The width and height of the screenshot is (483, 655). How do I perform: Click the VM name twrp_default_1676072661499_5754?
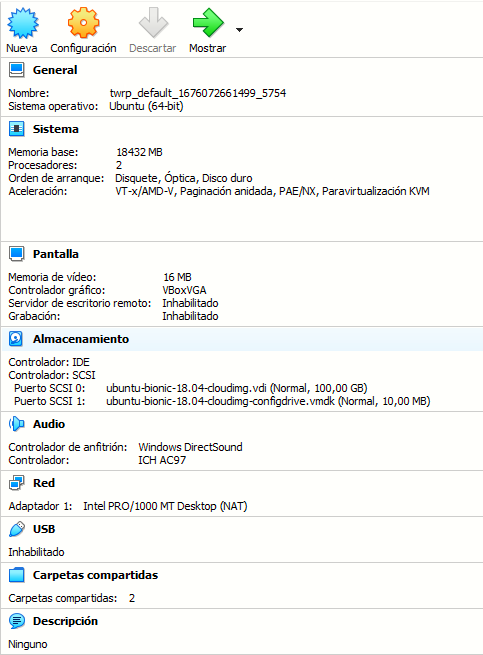coord(198,93)
